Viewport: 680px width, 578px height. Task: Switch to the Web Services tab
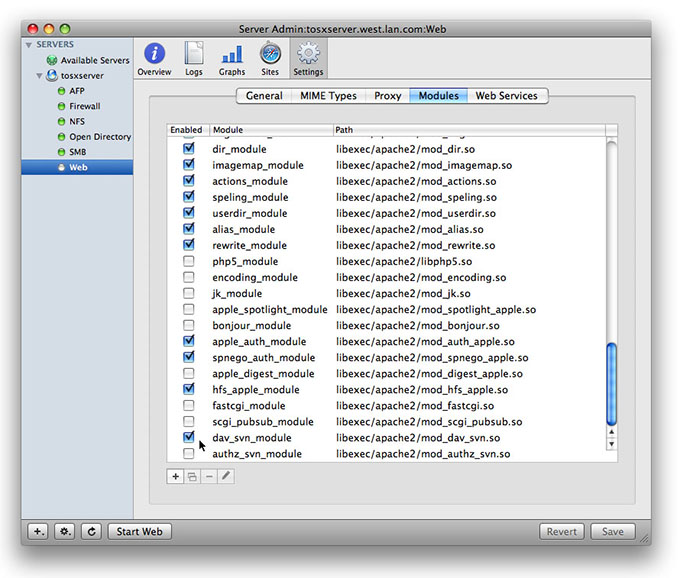pos(507,96)
